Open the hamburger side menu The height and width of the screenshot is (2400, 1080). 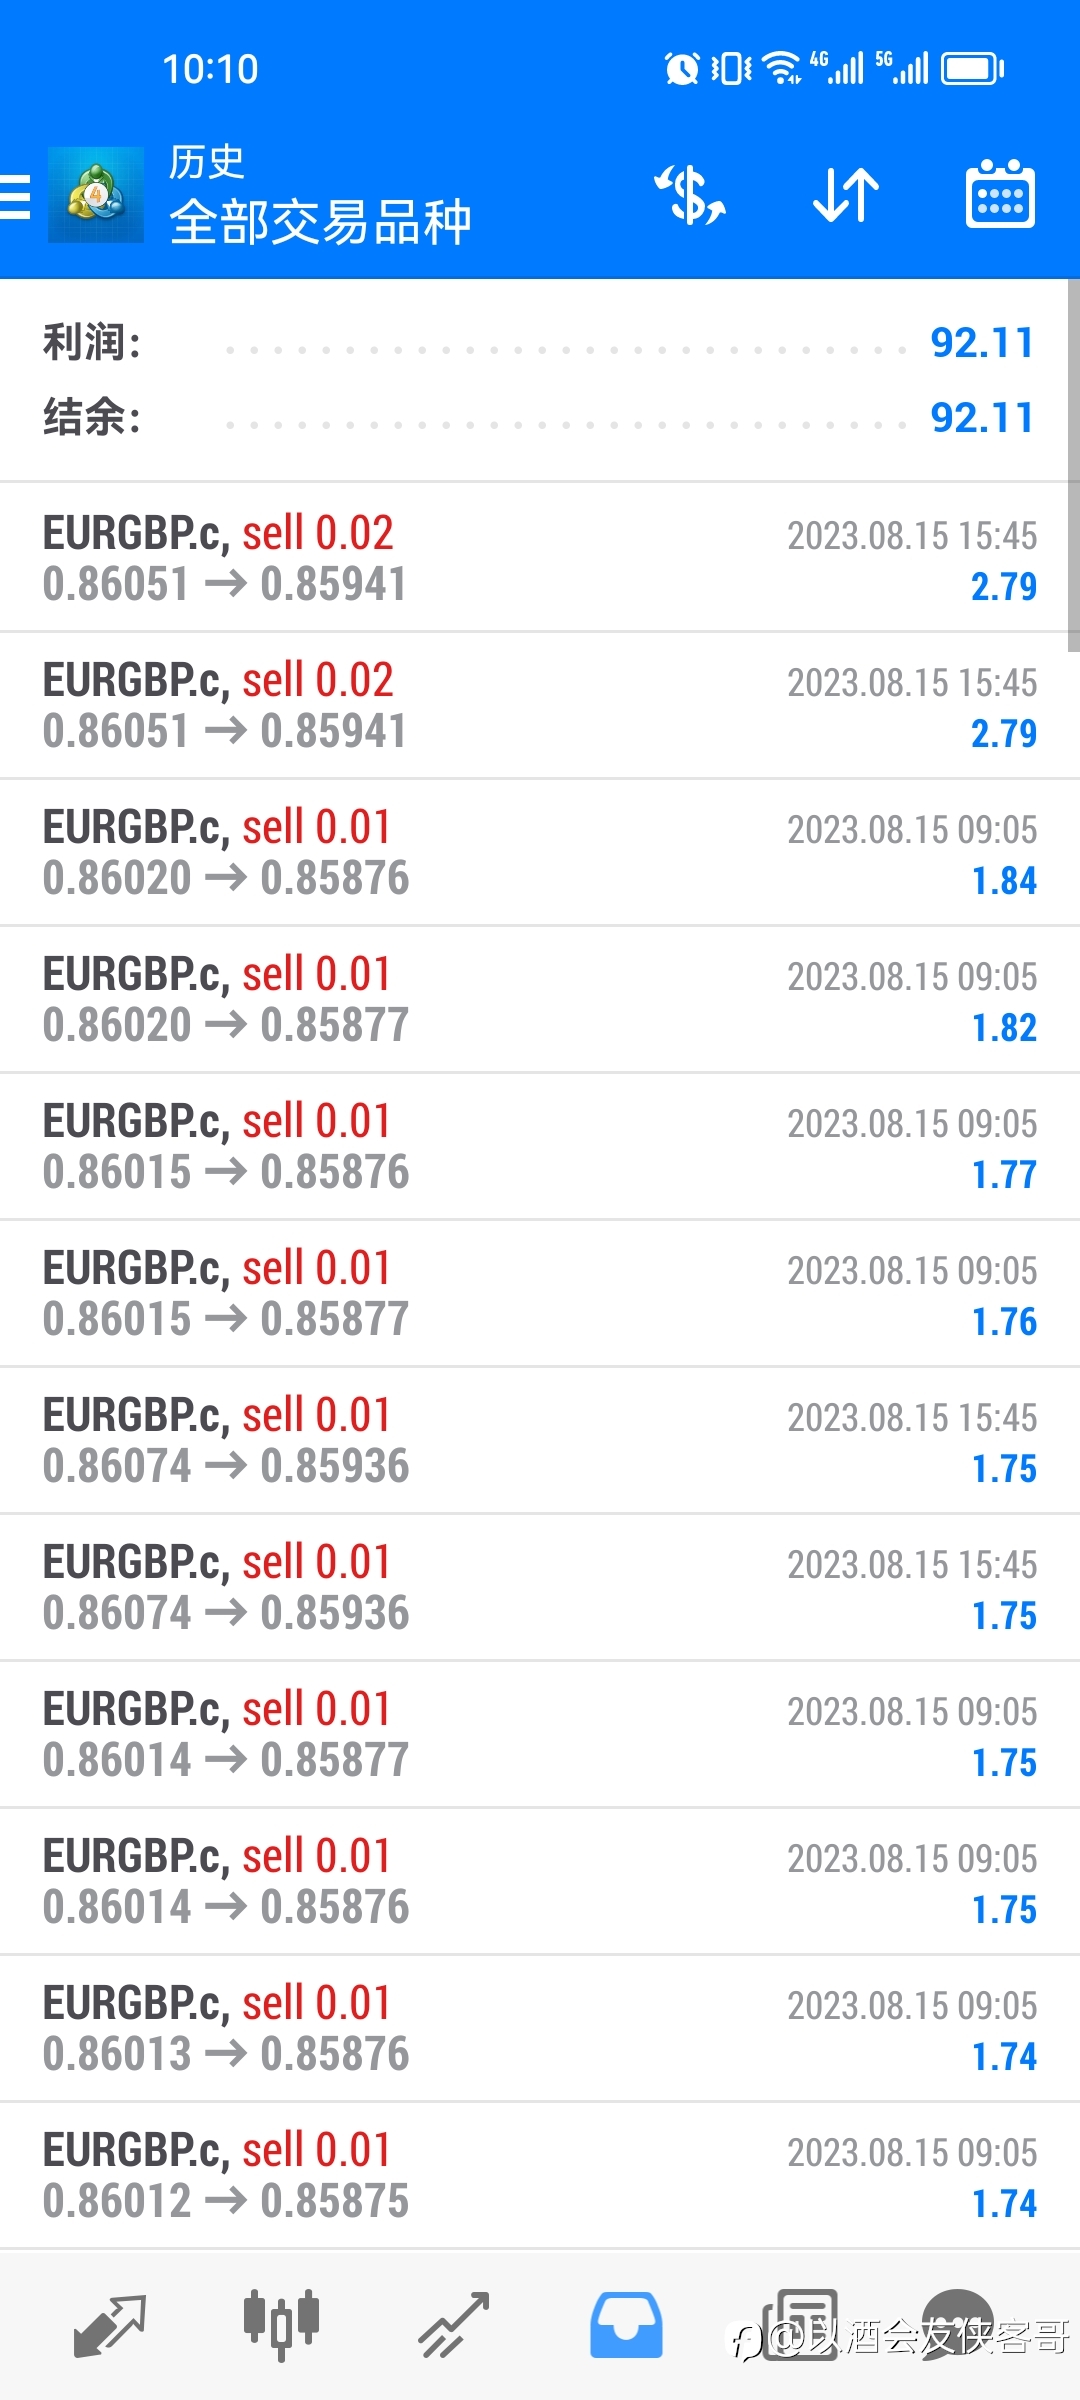[15, 196]
